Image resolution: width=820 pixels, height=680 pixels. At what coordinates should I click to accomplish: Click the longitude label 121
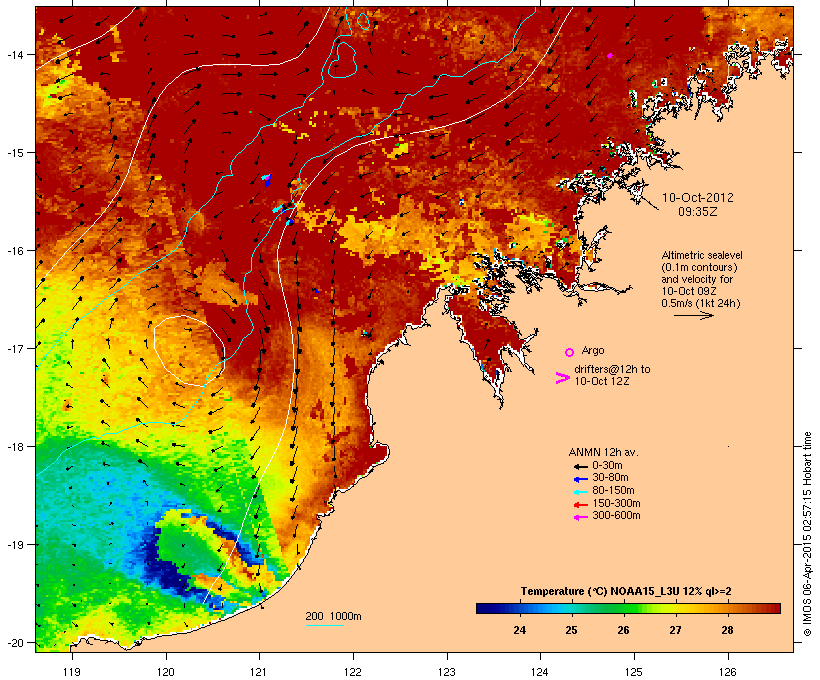point(259,672)
